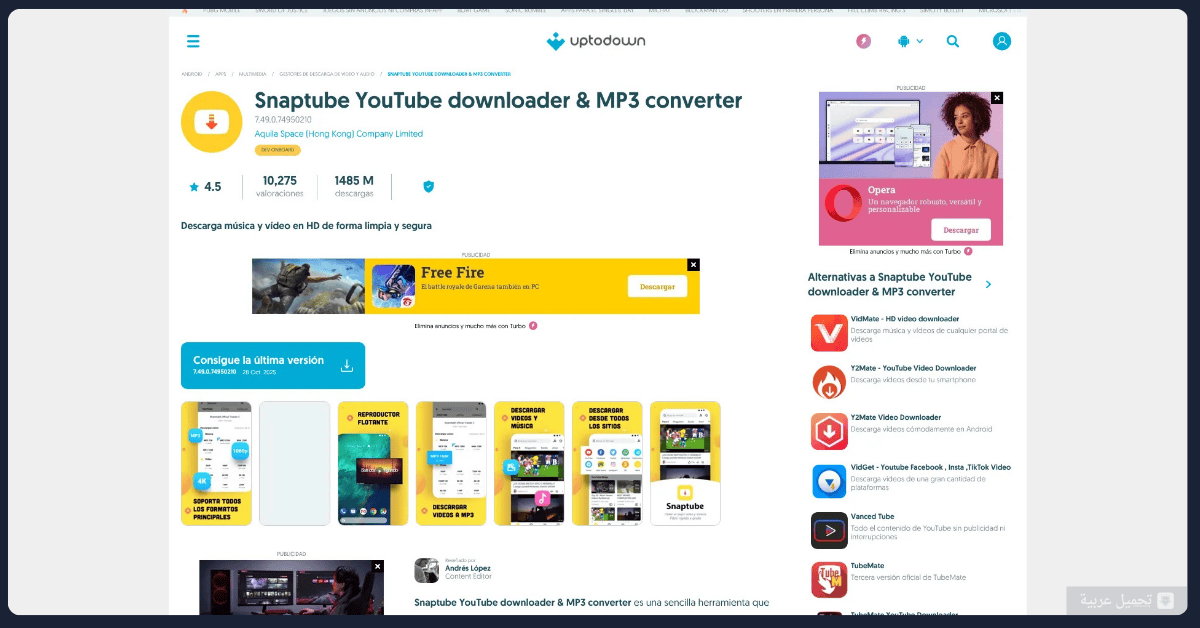Open Gestores de descarga breadcrumb
Image resolution: width=1200 pixels, height=628 pixels.
pos(327,74)
